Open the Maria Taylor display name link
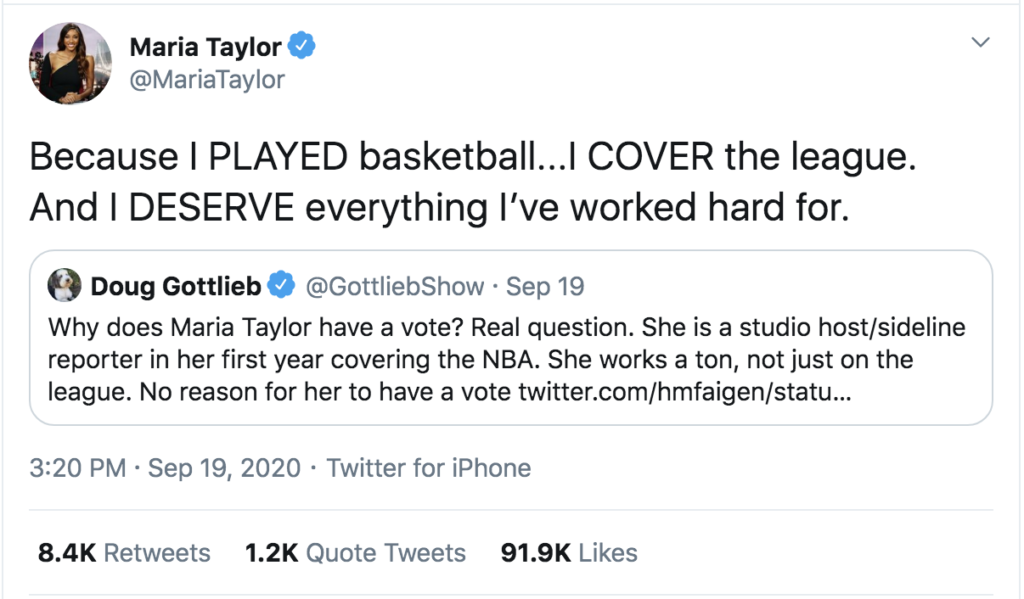1024x599 pixels. pyautogui.click(x=206, y=47)
